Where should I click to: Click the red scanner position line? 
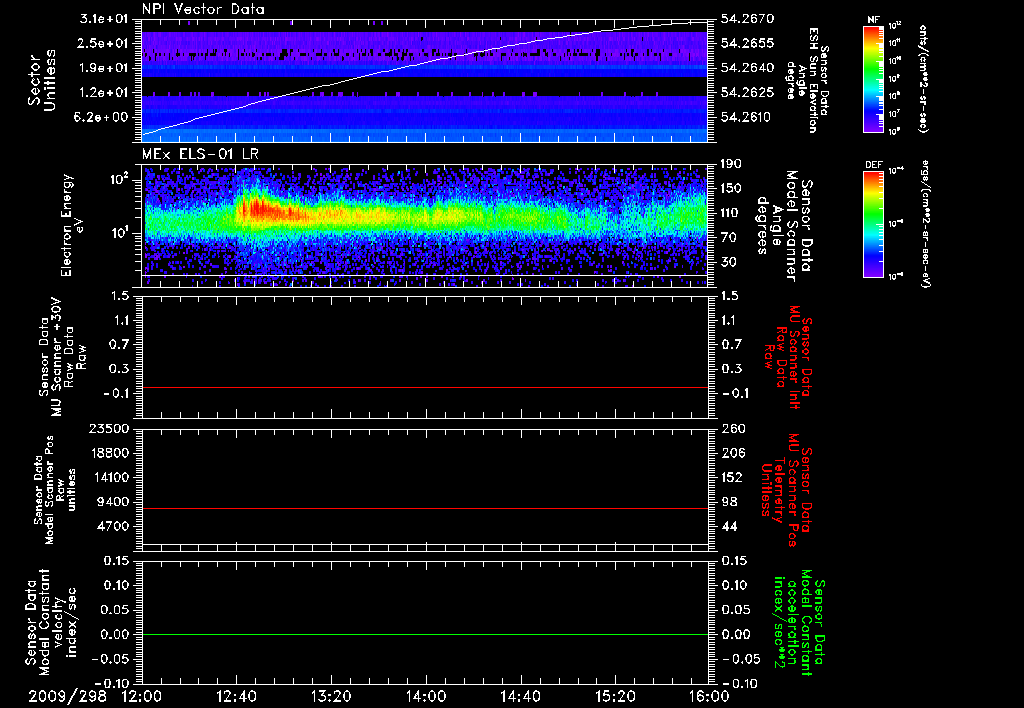click(425, 508)
